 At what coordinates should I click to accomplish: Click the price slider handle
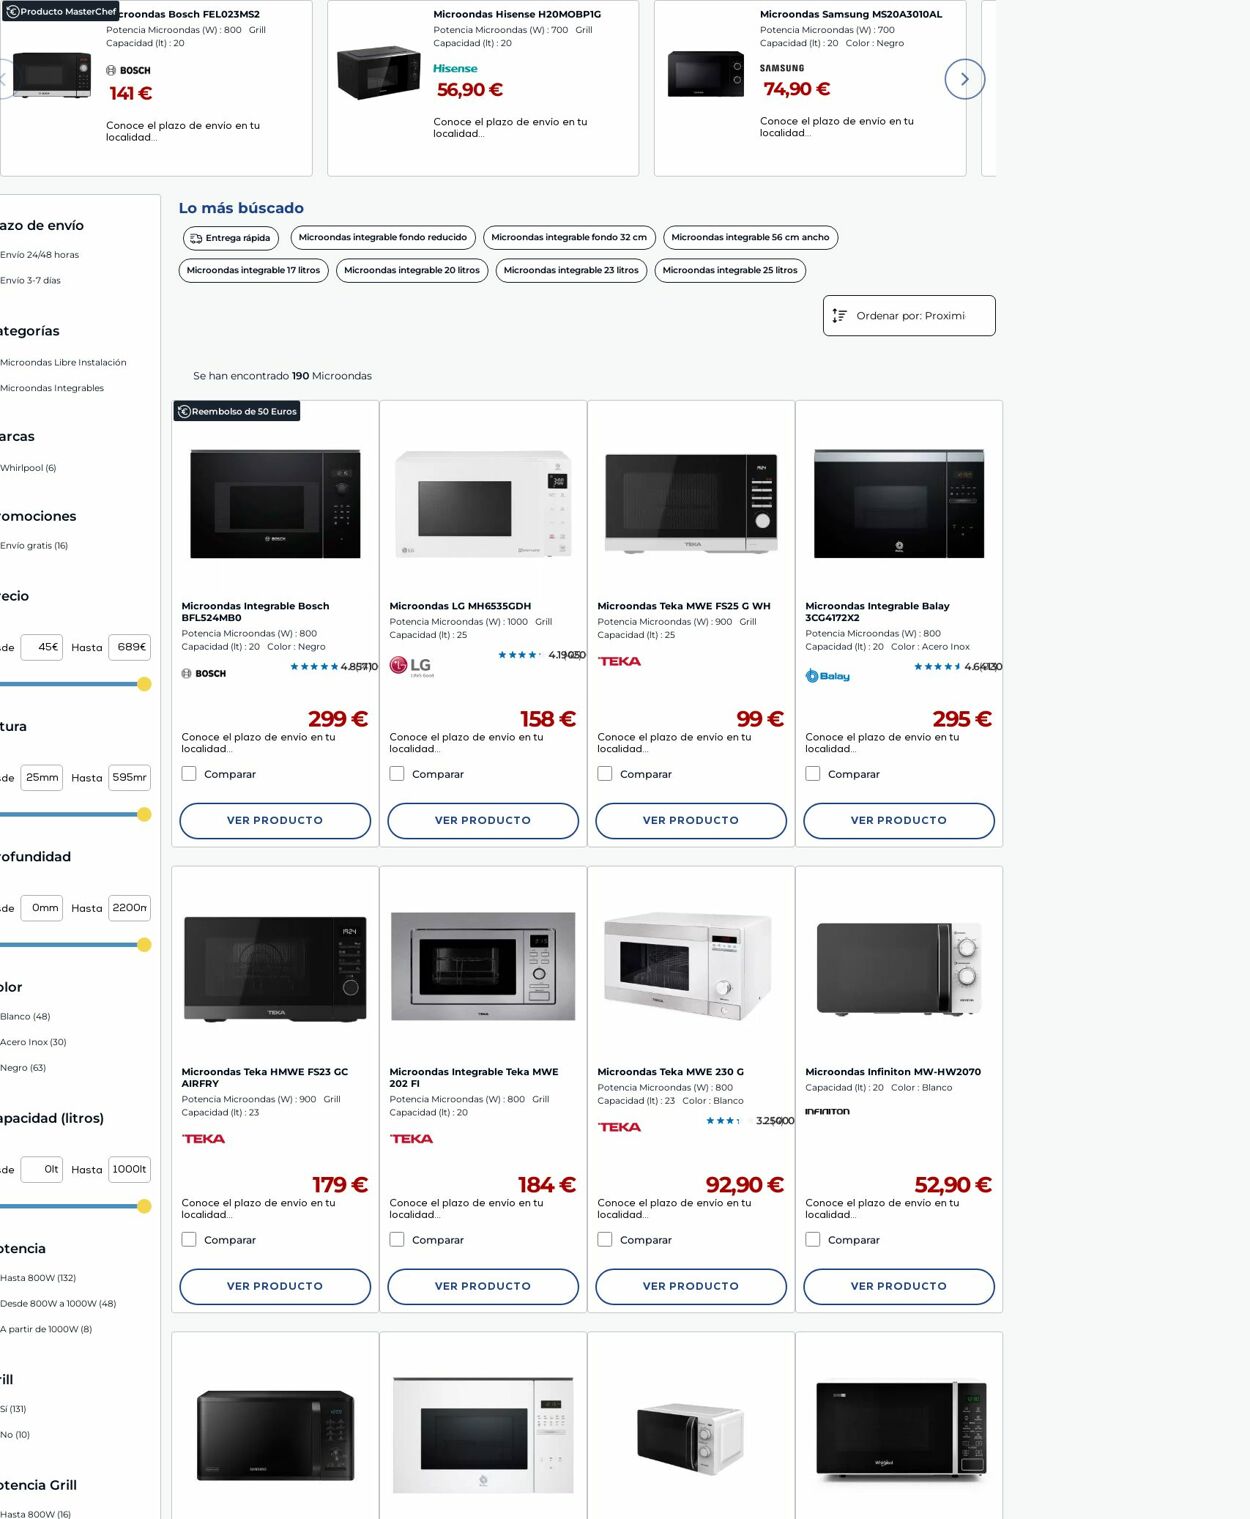pos(144,684)
